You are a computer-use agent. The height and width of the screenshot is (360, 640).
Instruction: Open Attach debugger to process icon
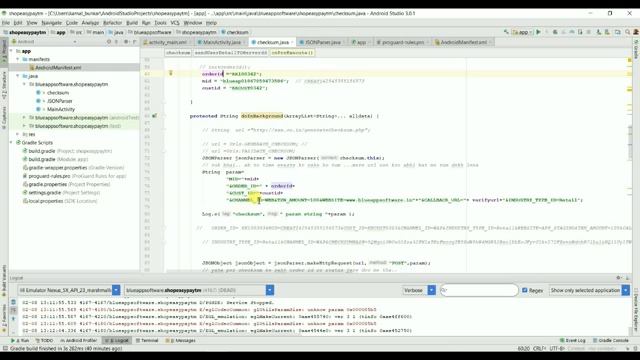[580, 32]
